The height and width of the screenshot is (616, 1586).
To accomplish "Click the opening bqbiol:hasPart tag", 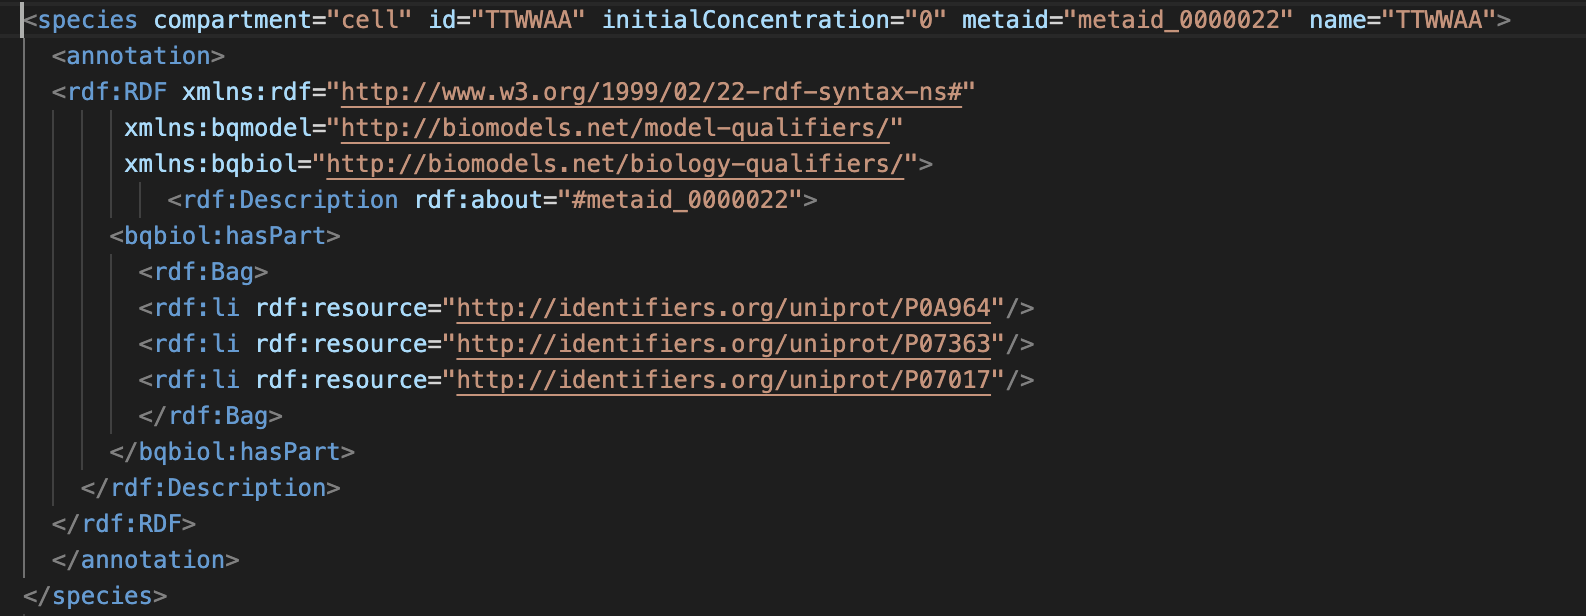I will click(225, 236).
